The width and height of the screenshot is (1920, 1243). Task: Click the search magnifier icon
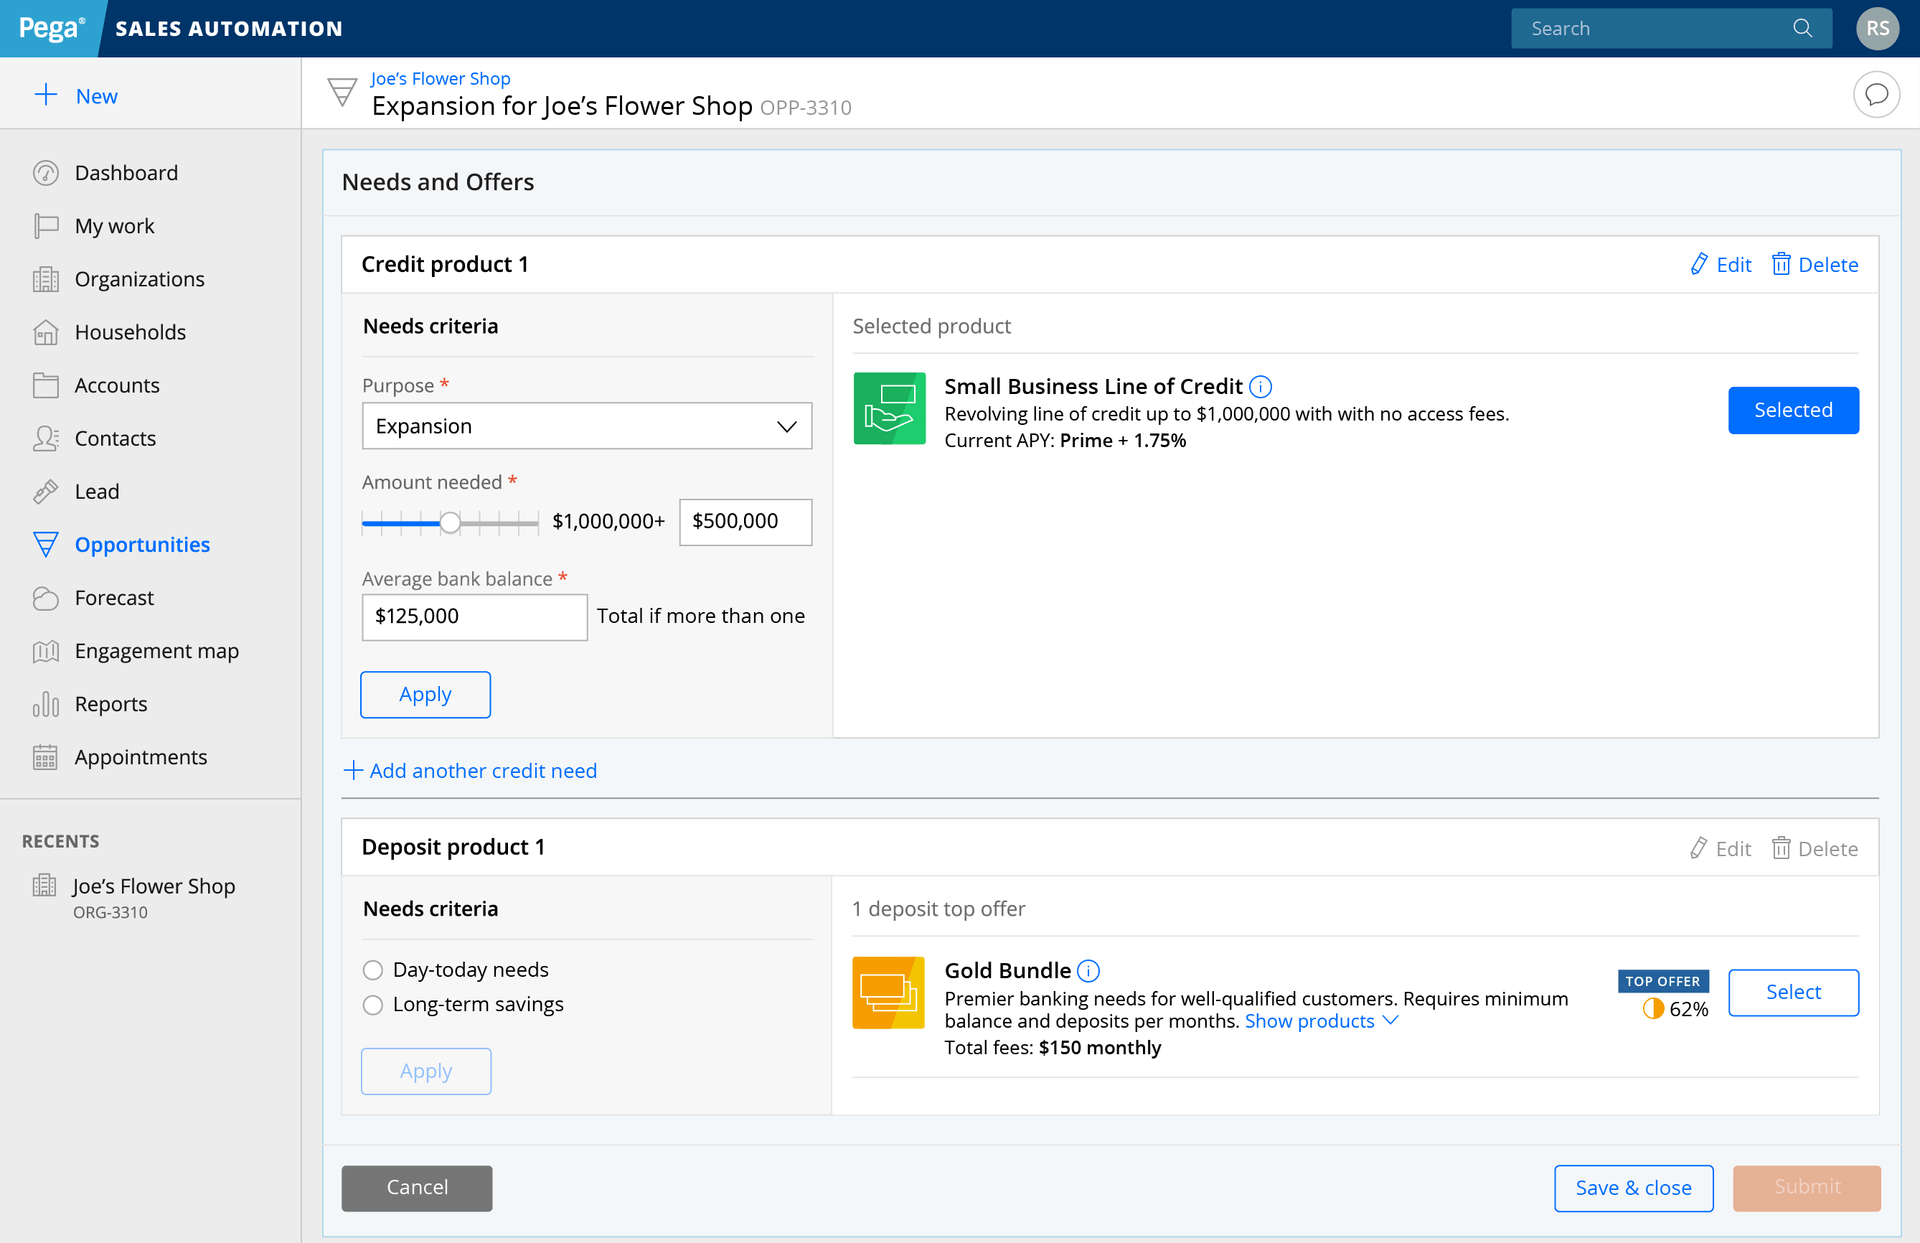coord(1802,28)
